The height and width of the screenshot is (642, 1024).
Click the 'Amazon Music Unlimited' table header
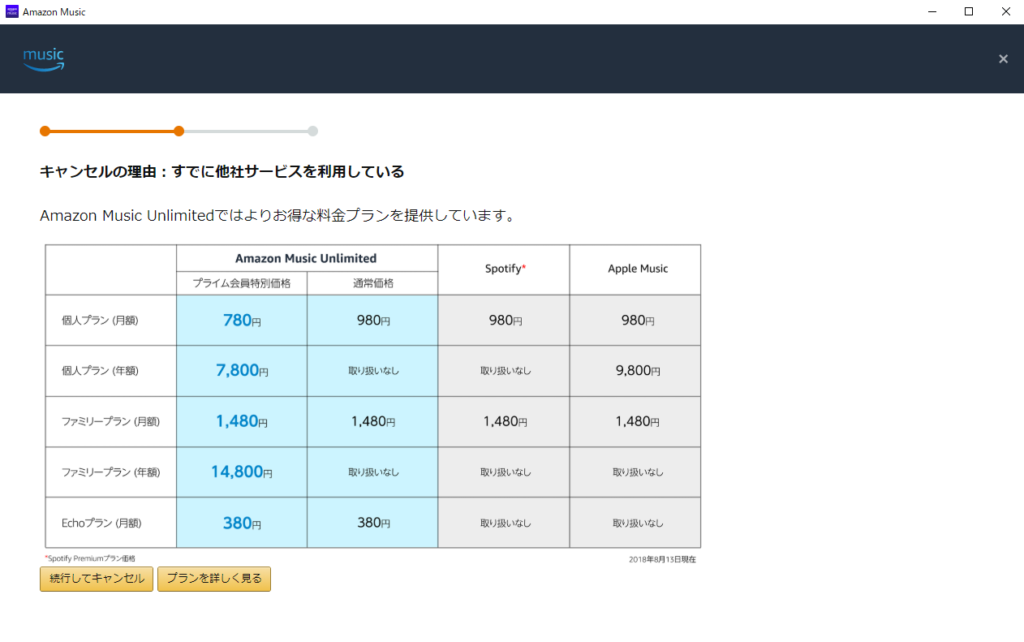(x=306, y=258)
